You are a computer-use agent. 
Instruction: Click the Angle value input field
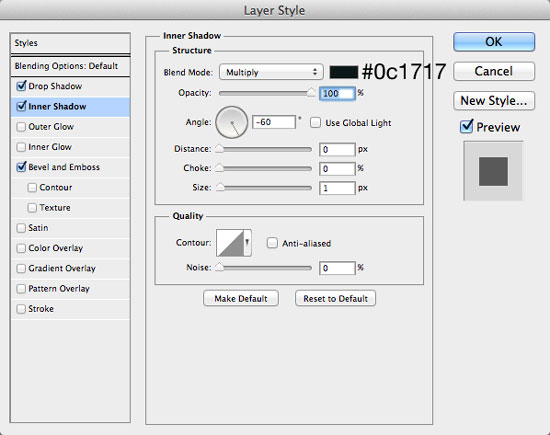[x=274, y=122]
